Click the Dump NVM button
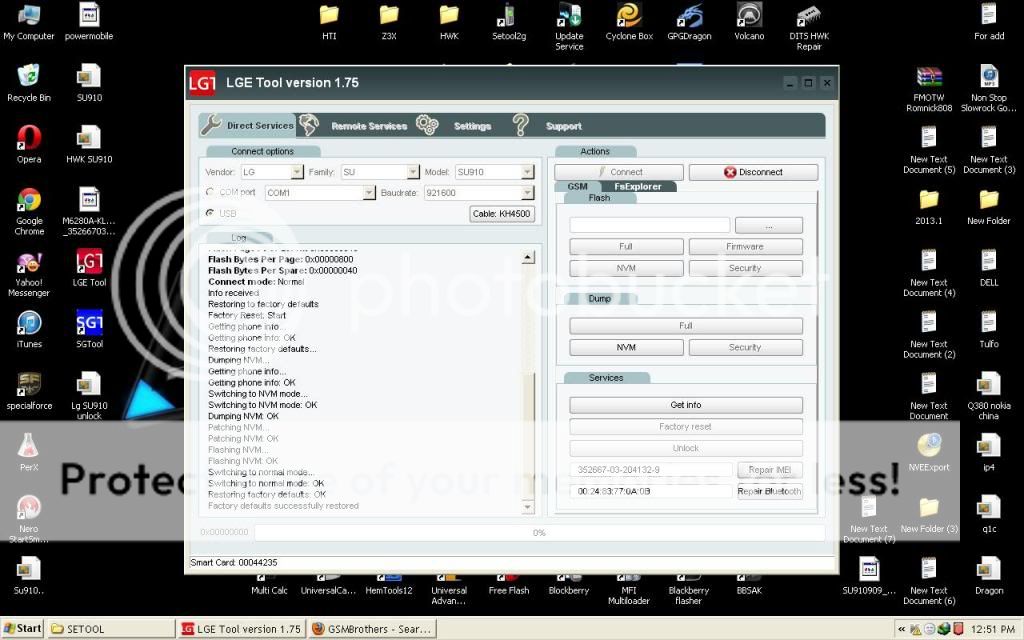 coord(626,347)
